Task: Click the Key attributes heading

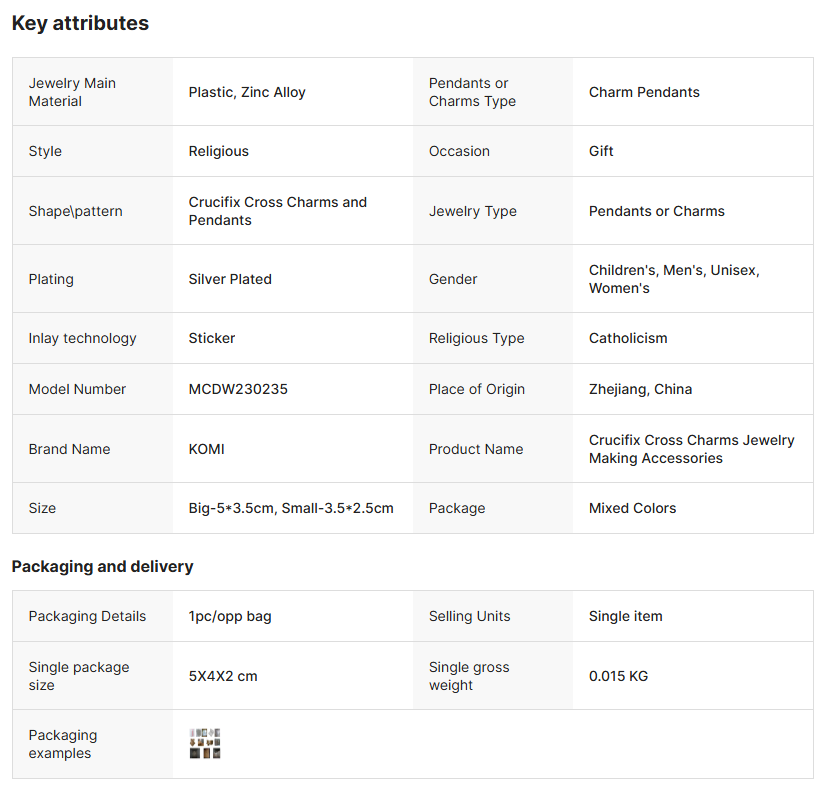Action: coord(80,23)
